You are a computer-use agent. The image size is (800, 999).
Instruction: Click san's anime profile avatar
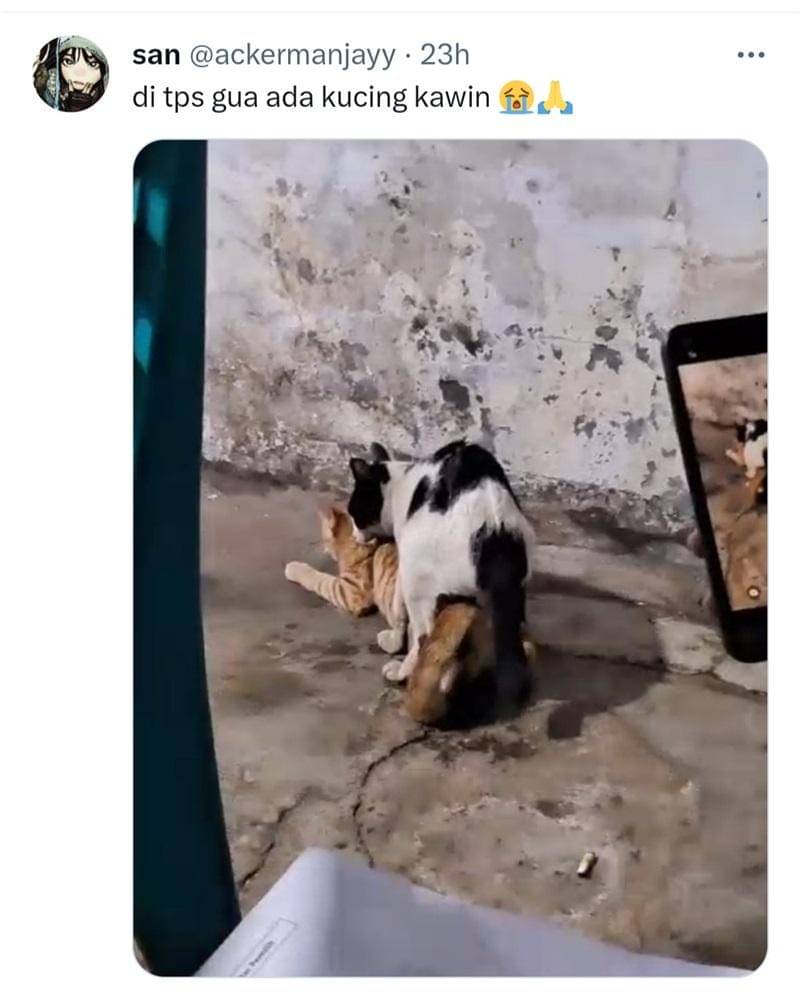(70, 74)
